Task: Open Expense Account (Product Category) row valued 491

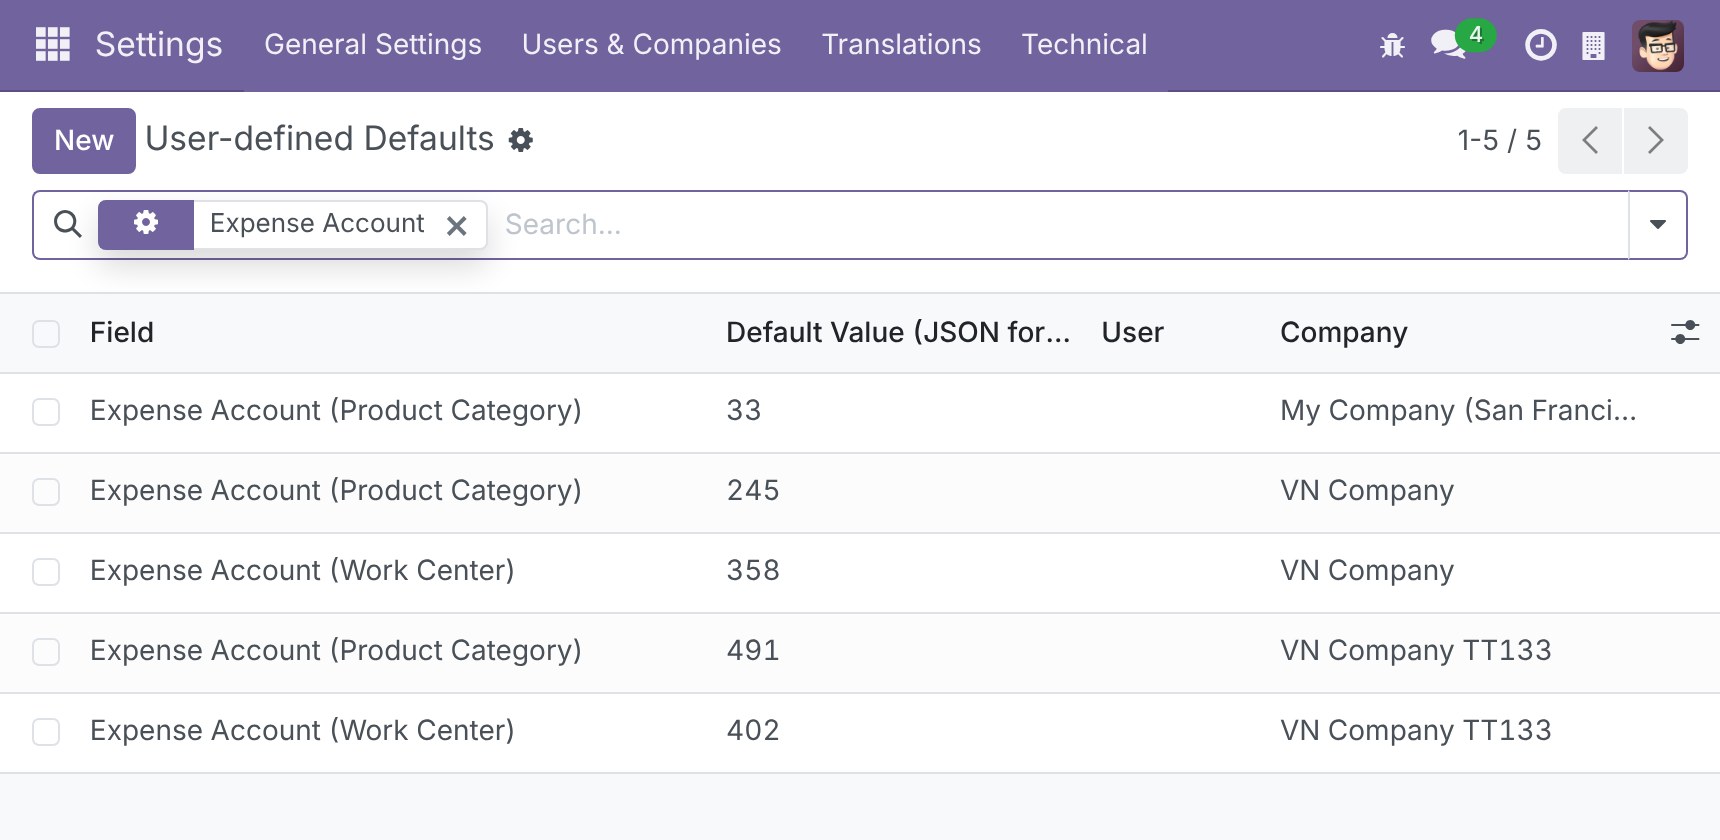Action: [x=860, y=652]
